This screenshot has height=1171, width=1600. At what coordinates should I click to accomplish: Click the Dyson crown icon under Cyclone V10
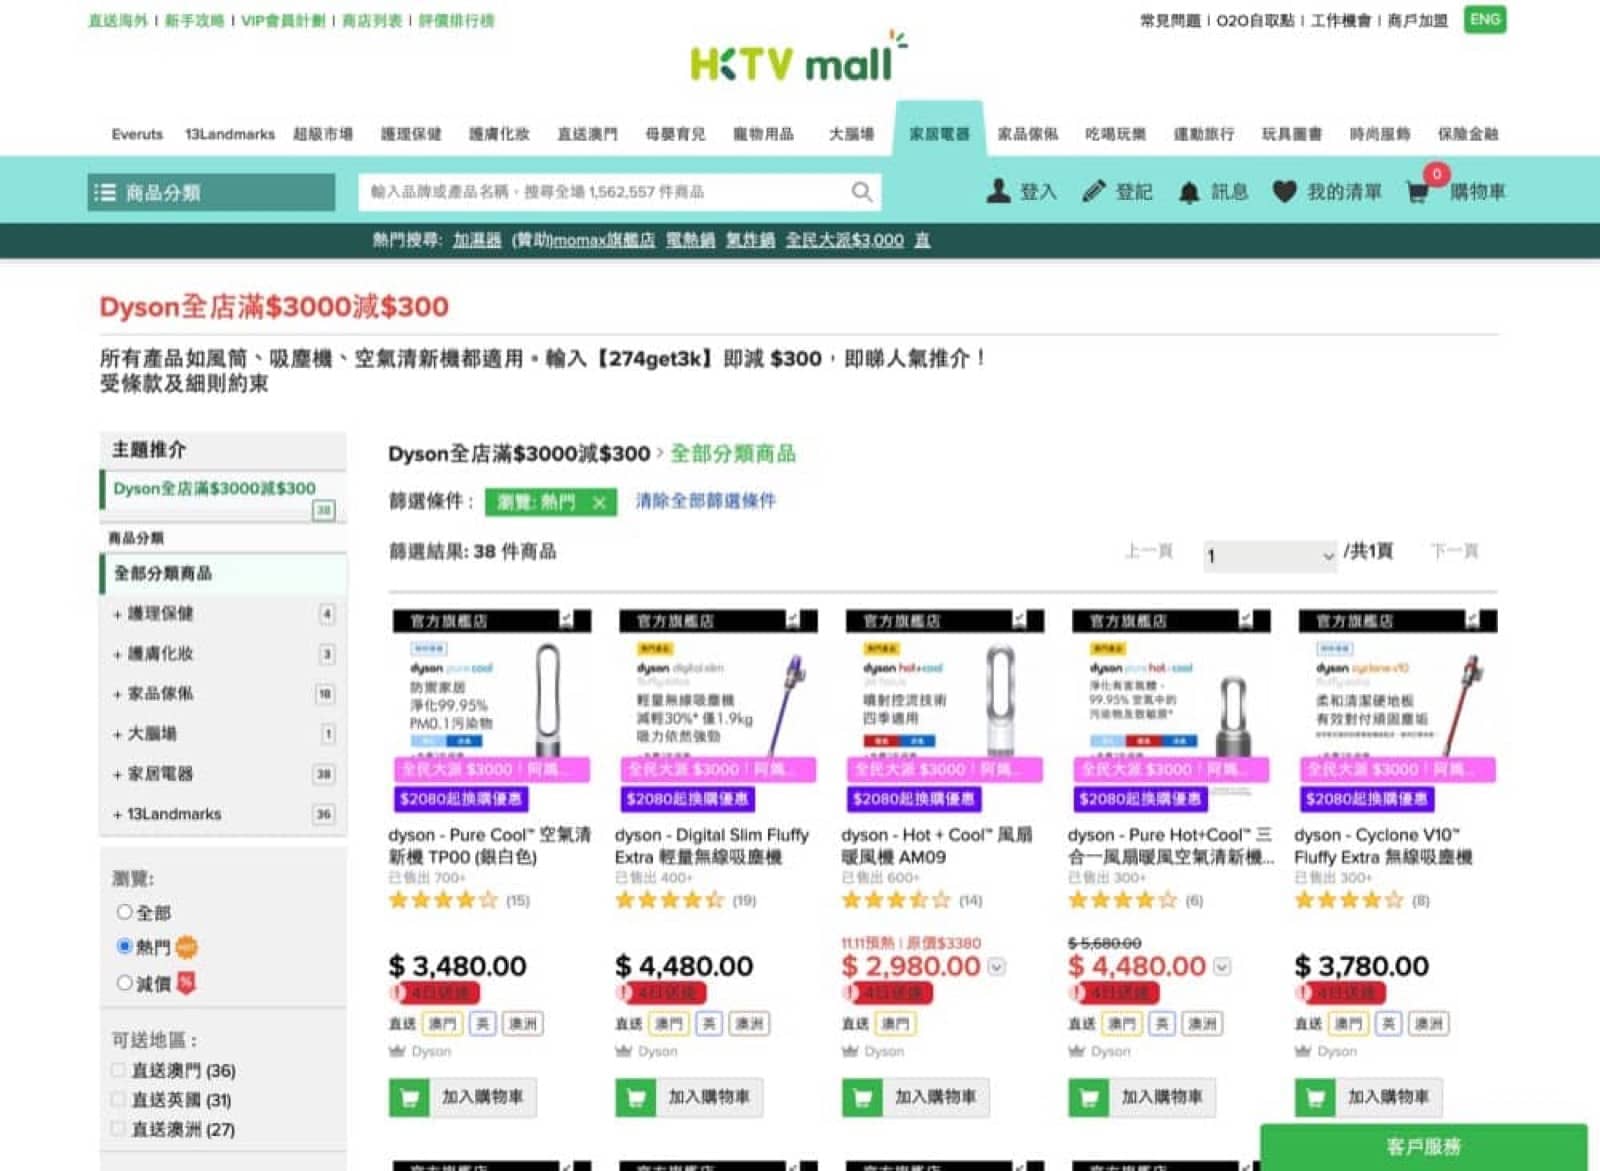(1303, 1051)
